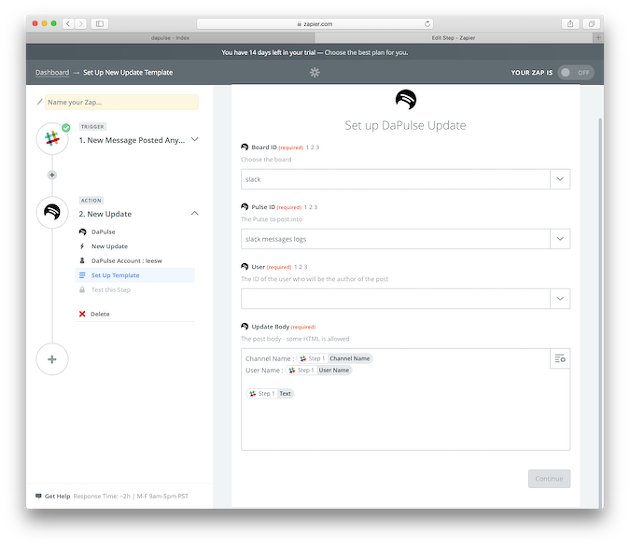Click the Name your Zap field
Image resolution: width=630 pixels, height=546 pixels.
pos(122,102)
